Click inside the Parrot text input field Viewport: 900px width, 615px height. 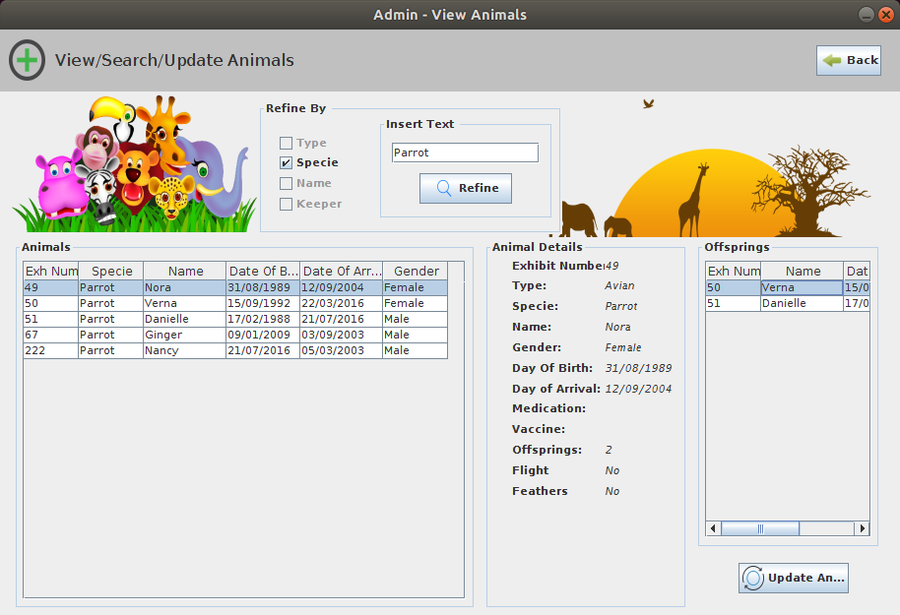point(464,152)
